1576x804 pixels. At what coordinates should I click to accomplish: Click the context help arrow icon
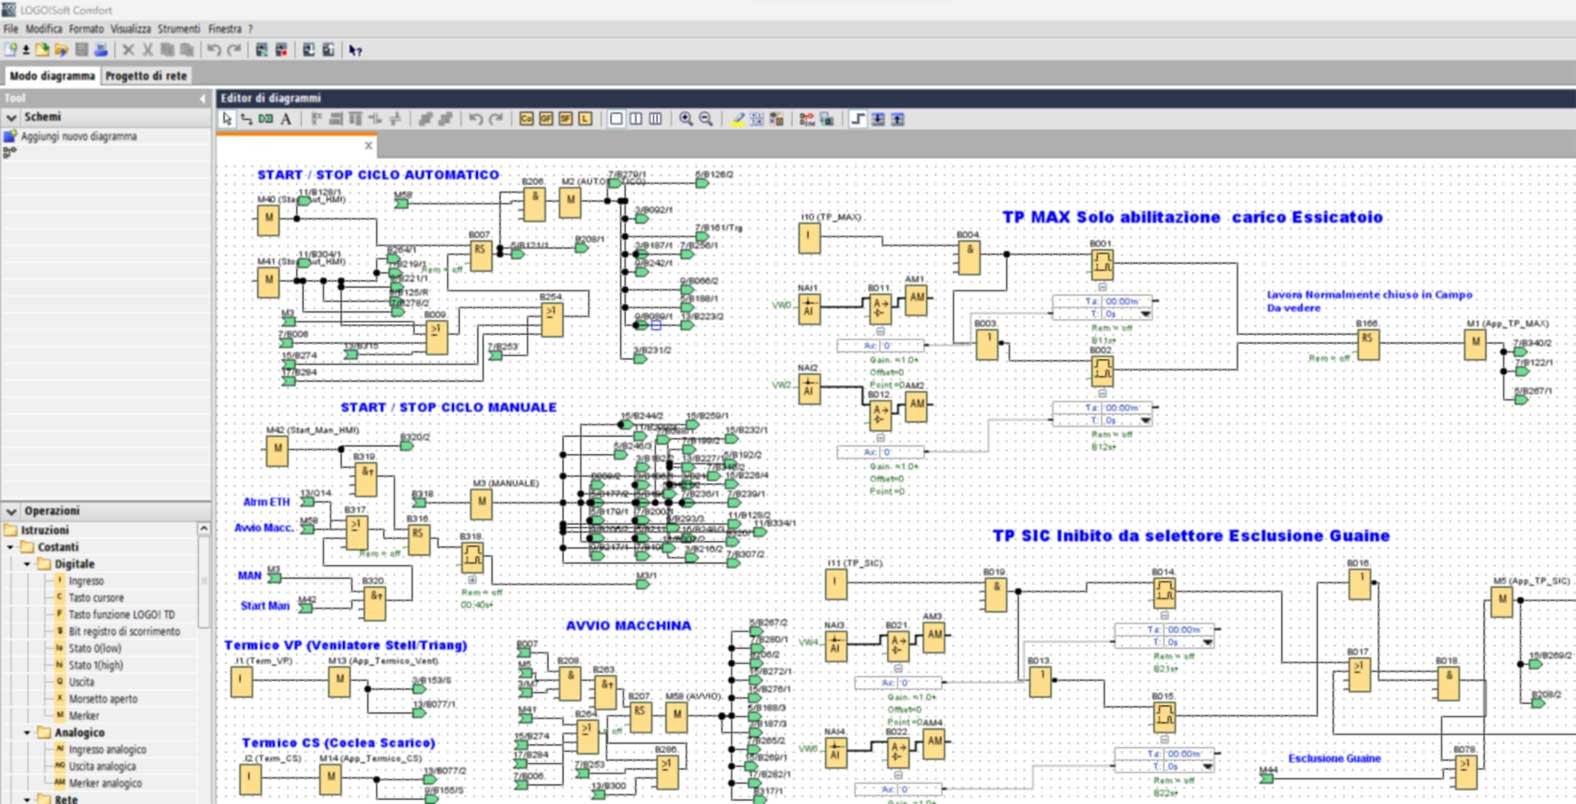355,50
